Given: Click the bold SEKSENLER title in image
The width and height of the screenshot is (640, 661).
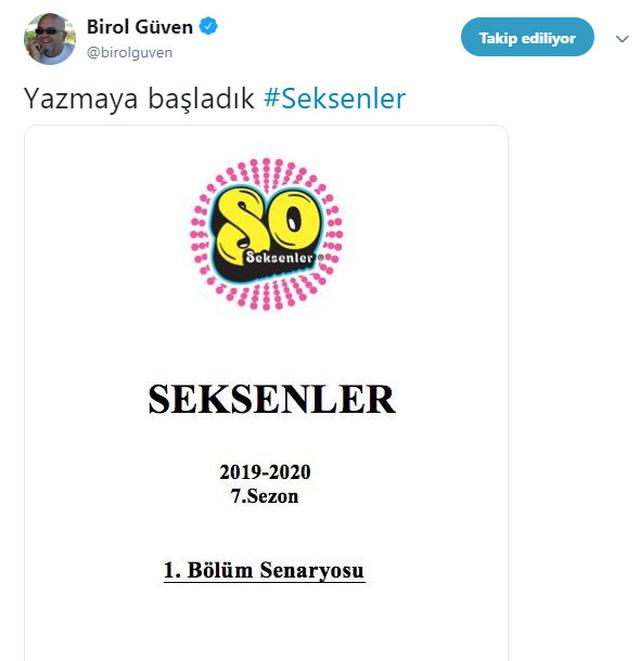Looking at the screenshot, I should point(271,400).
